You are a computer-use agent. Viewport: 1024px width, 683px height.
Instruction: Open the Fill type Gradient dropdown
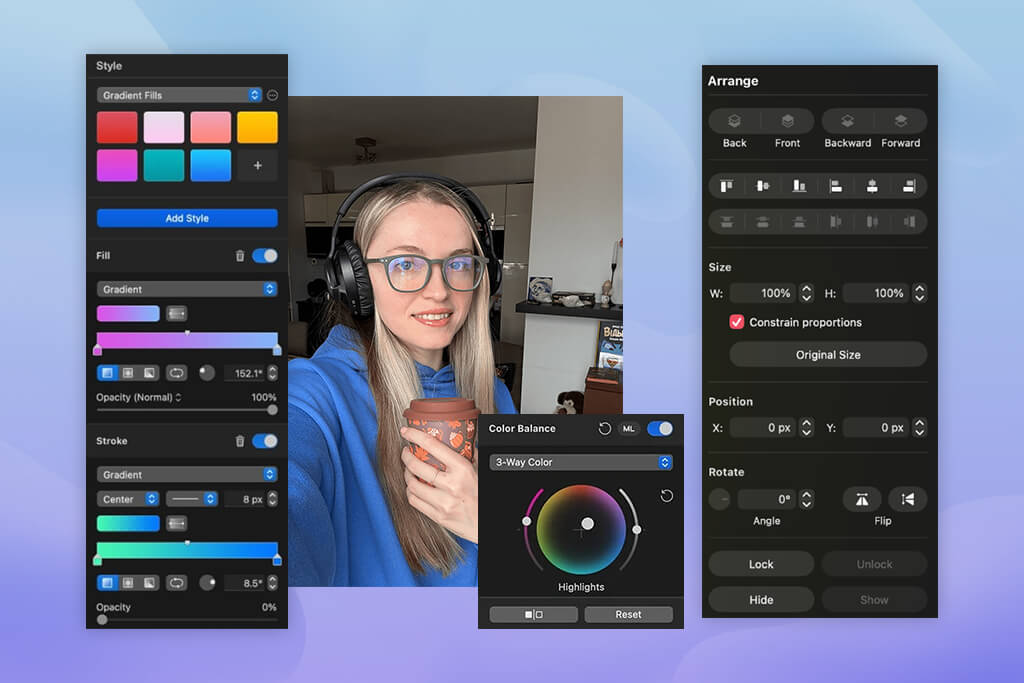(x=187, y=289)
